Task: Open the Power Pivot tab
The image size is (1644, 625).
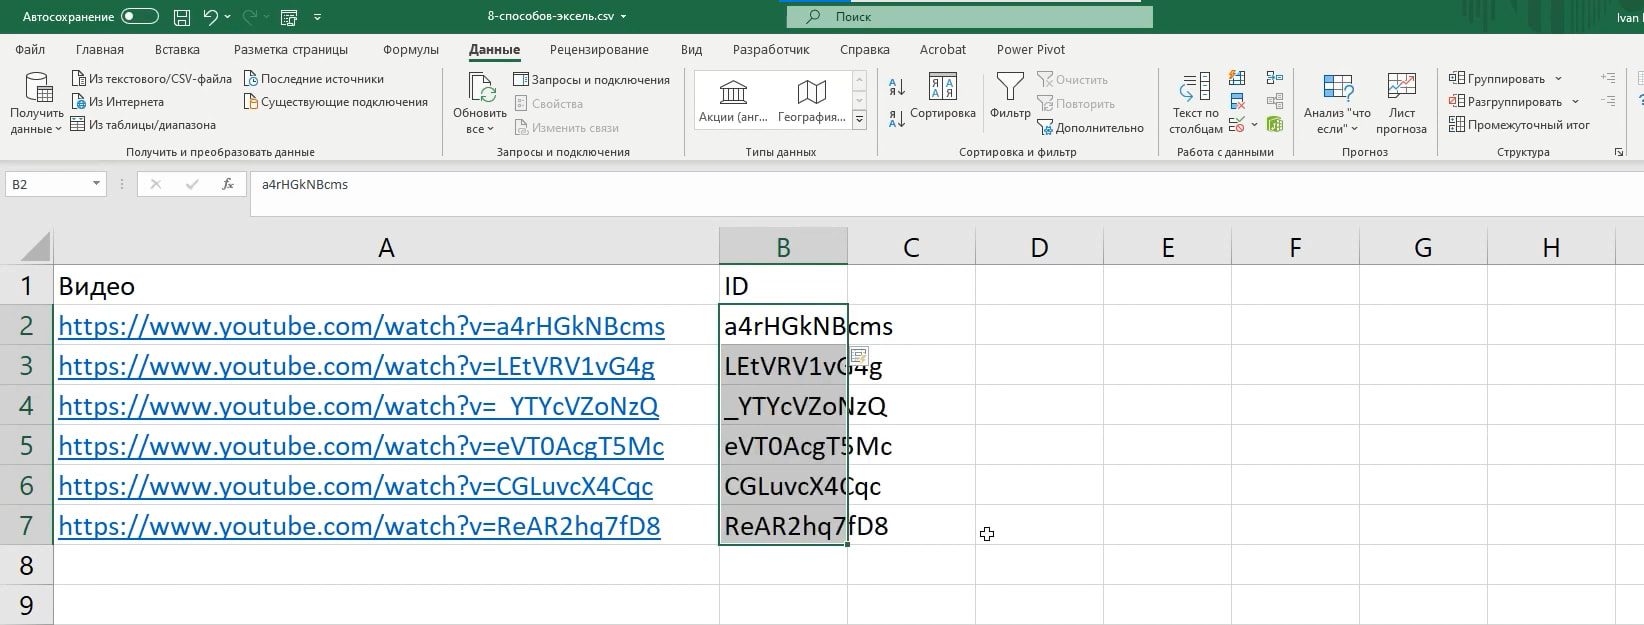Action: [1031, 49]
